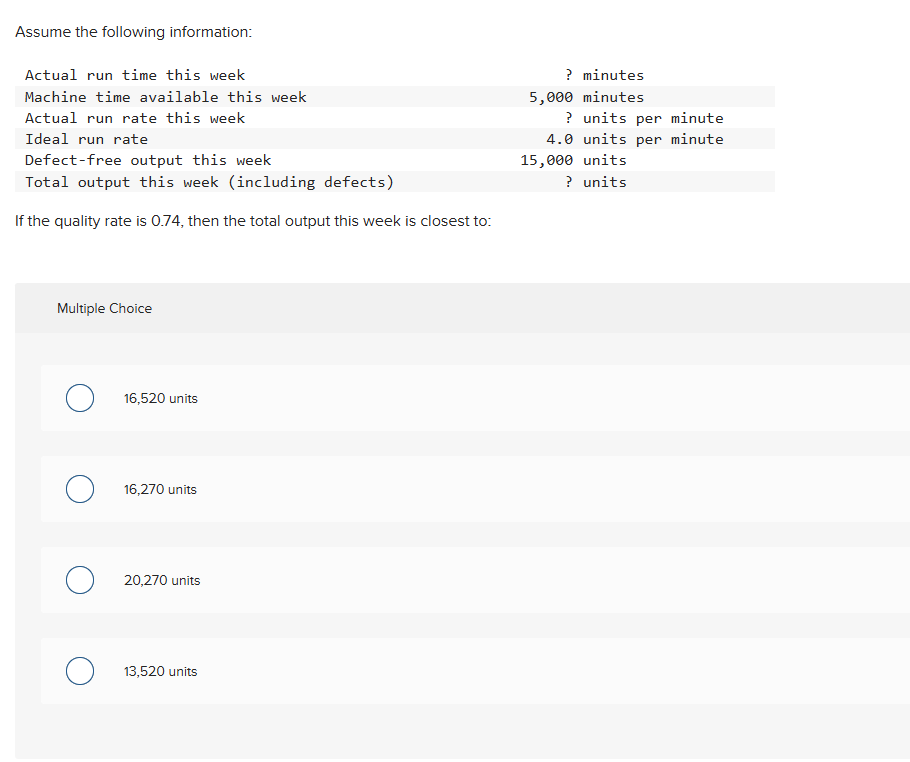Click the Defect-free output this week row

coord(148,160)
